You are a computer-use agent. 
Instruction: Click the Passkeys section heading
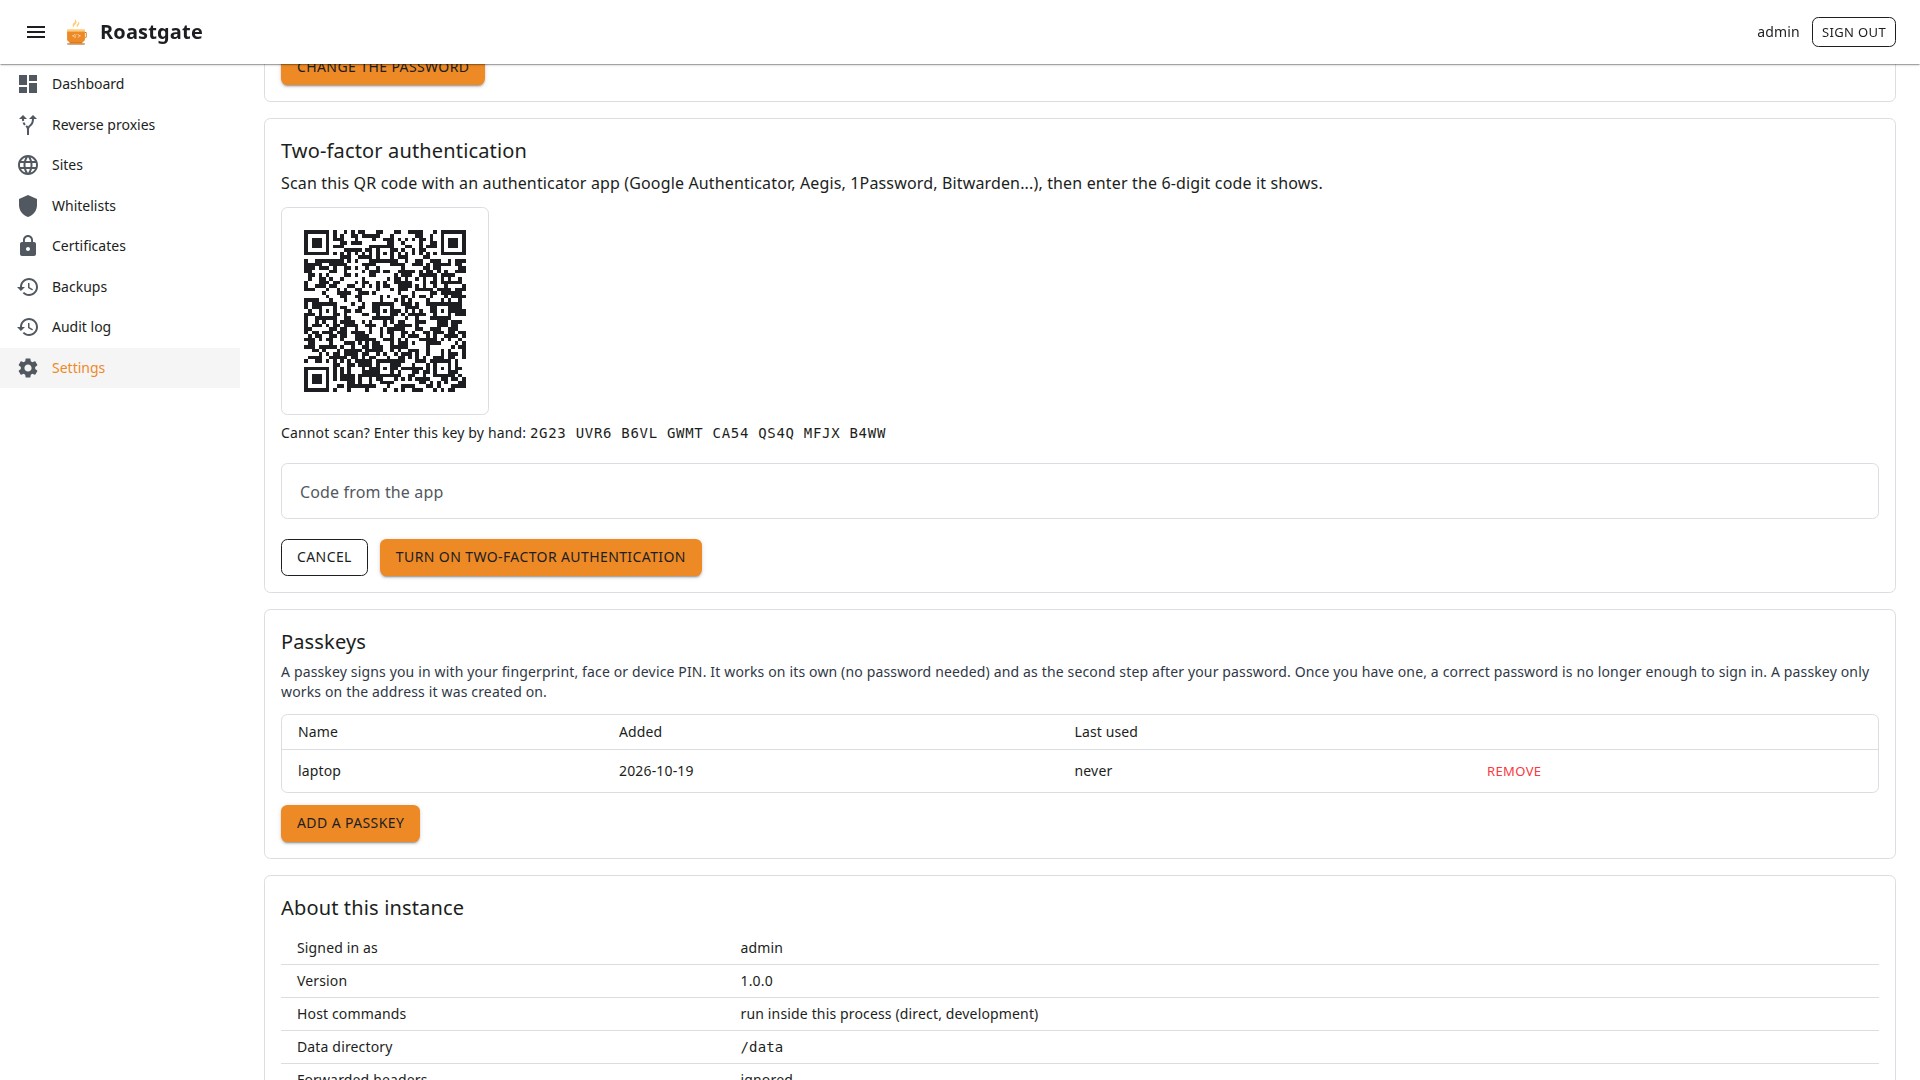(x=323, y=642)
